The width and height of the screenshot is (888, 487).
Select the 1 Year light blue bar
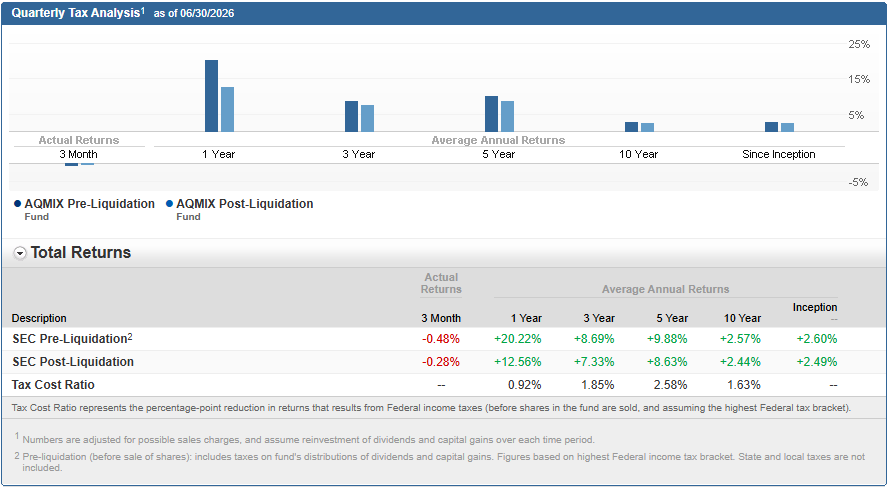[227, 109]
